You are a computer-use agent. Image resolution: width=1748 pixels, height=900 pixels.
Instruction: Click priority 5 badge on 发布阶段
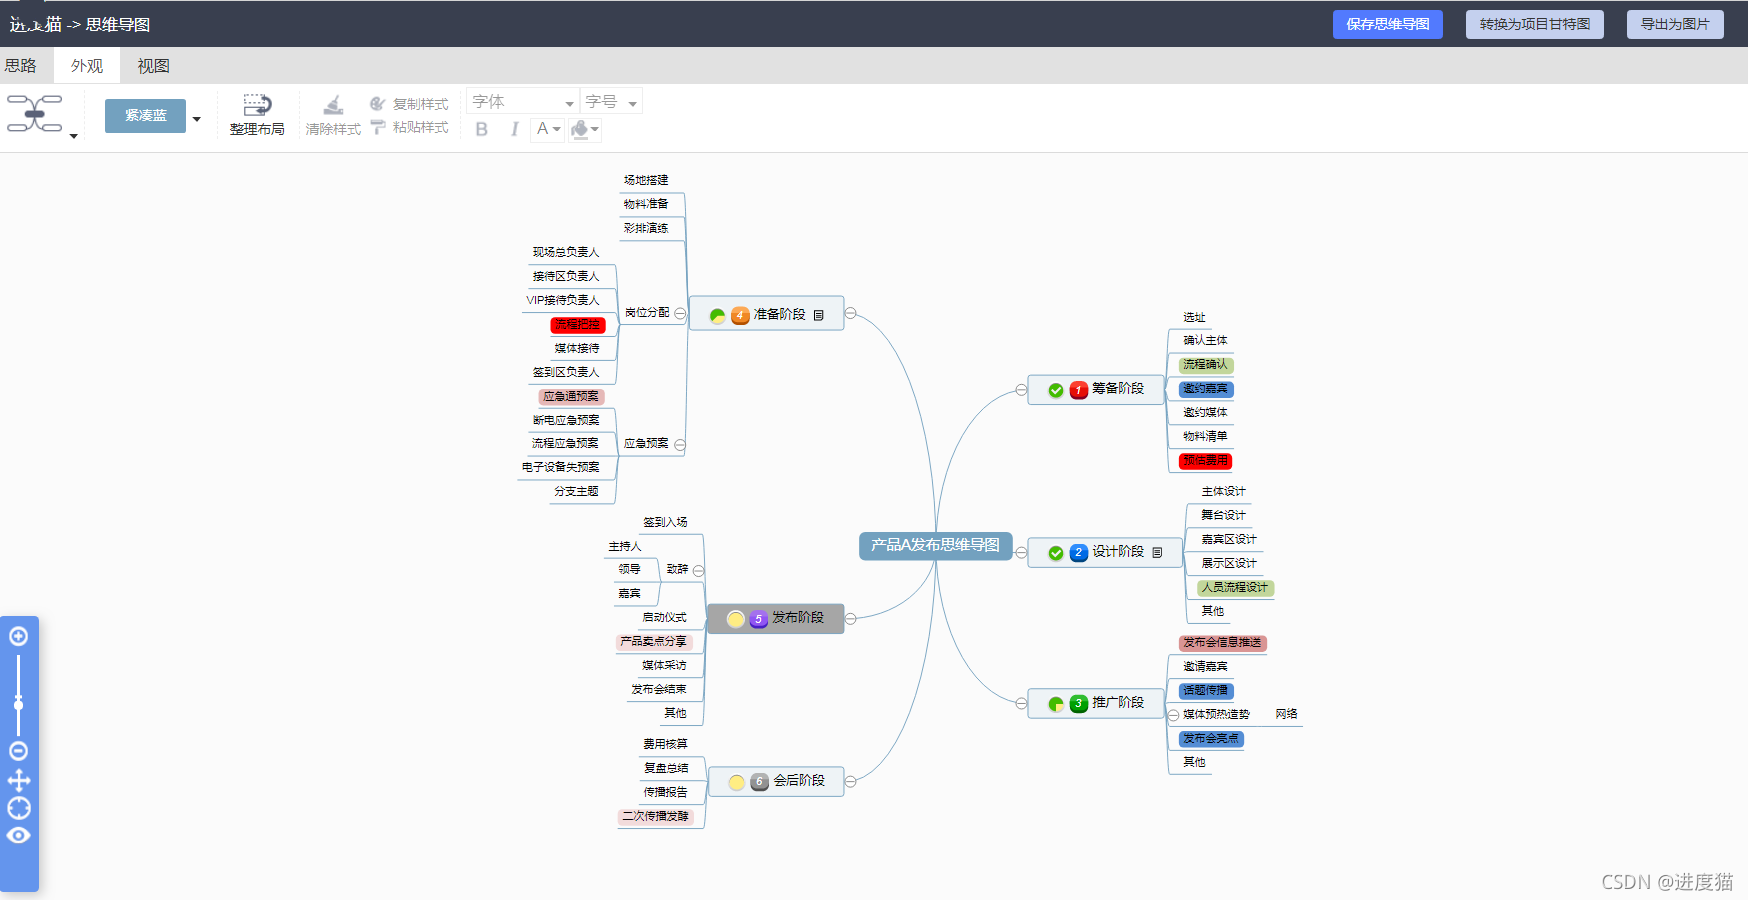[x=758, y=619]
